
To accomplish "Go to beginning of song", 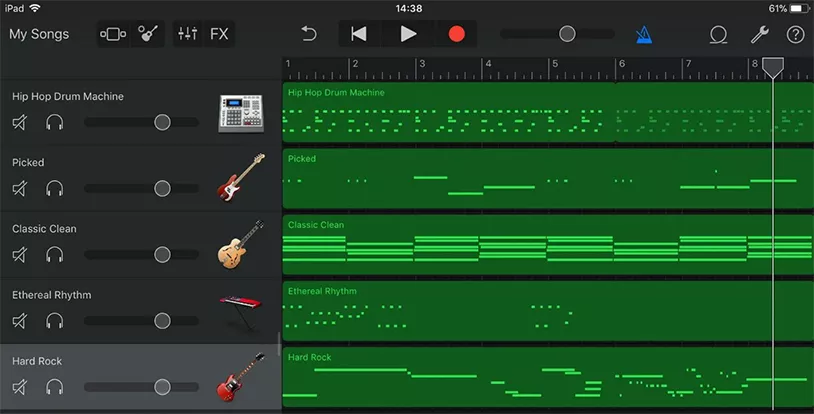I will [359, 34].
